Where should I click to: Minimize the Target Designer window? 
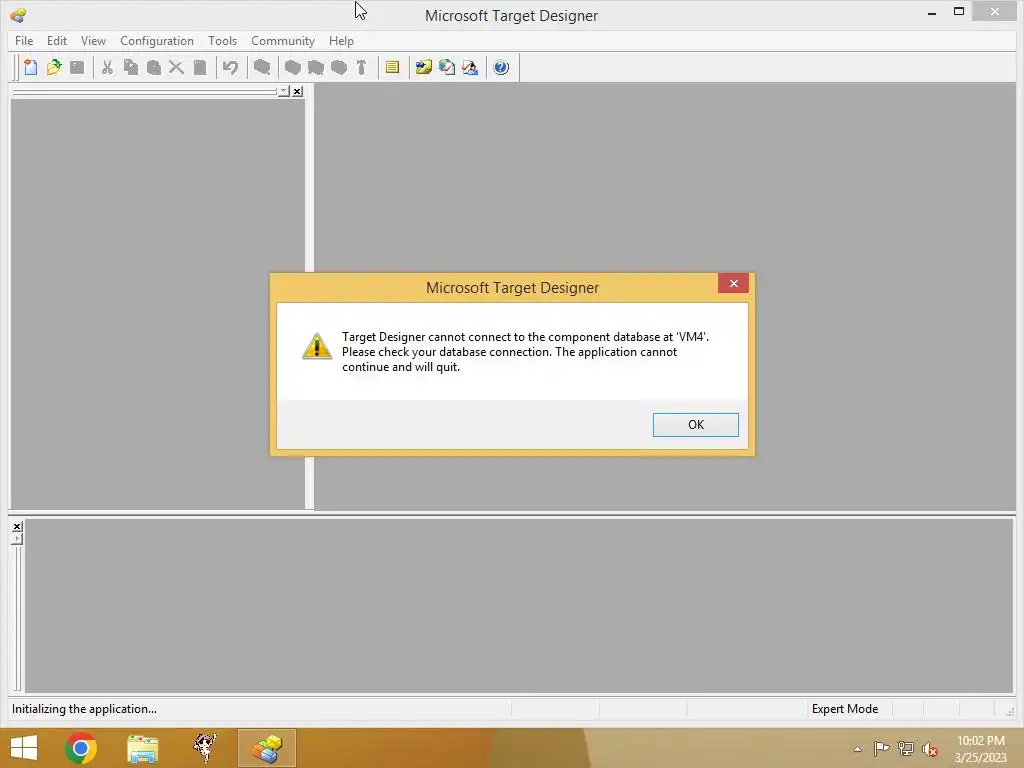coord(932,11)
